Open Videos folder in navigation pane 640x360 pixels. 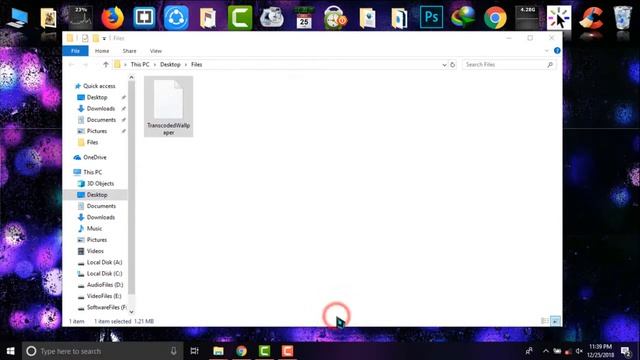click(95, 251)
